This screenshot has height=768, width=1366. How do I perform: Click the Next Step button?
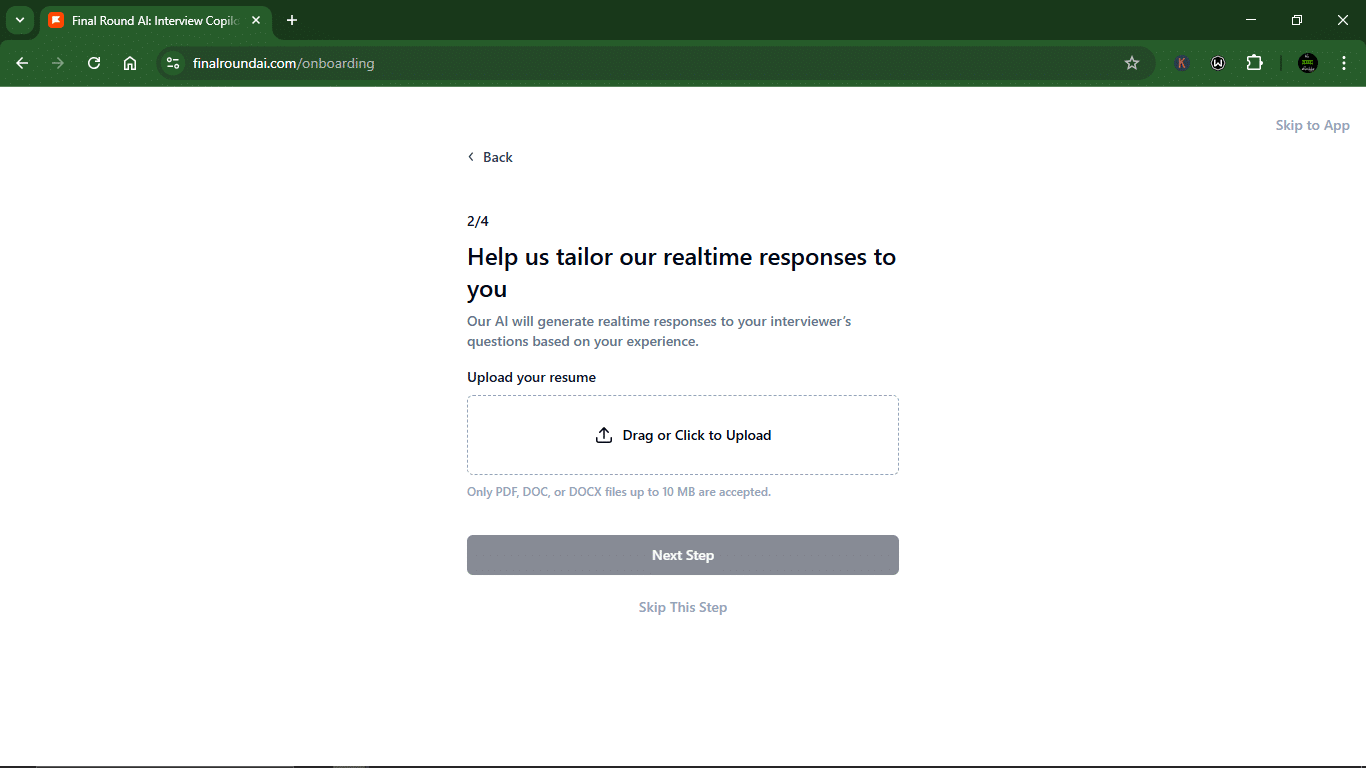(683, 555)
